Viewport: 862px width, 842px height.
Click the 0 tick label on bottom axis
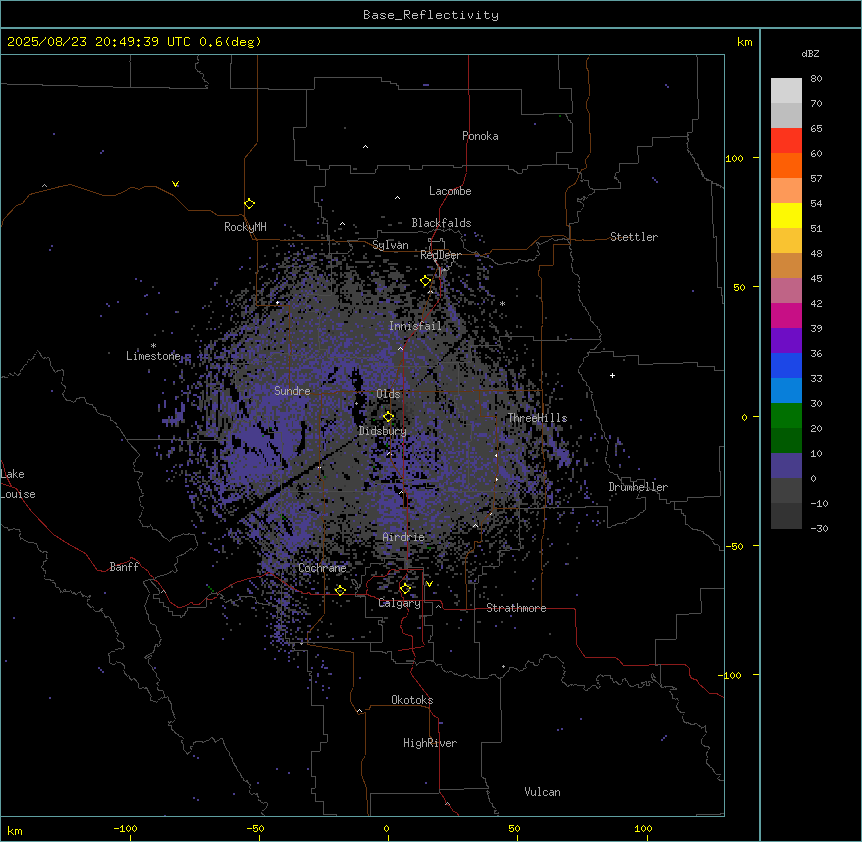[386, 828]
